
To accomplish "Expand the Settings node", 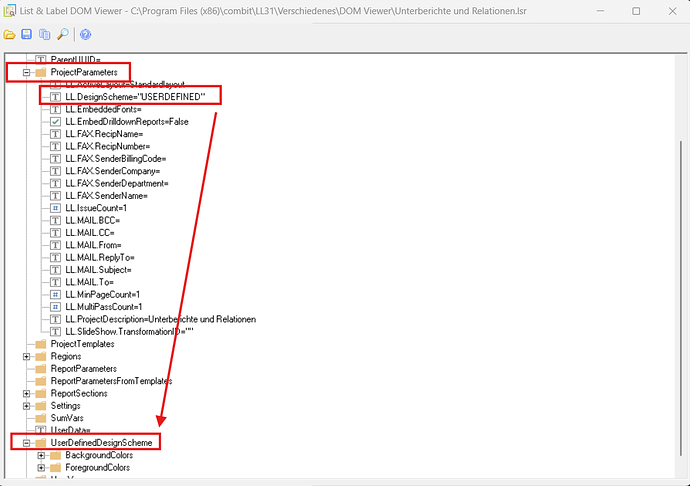I will [26, 405].
